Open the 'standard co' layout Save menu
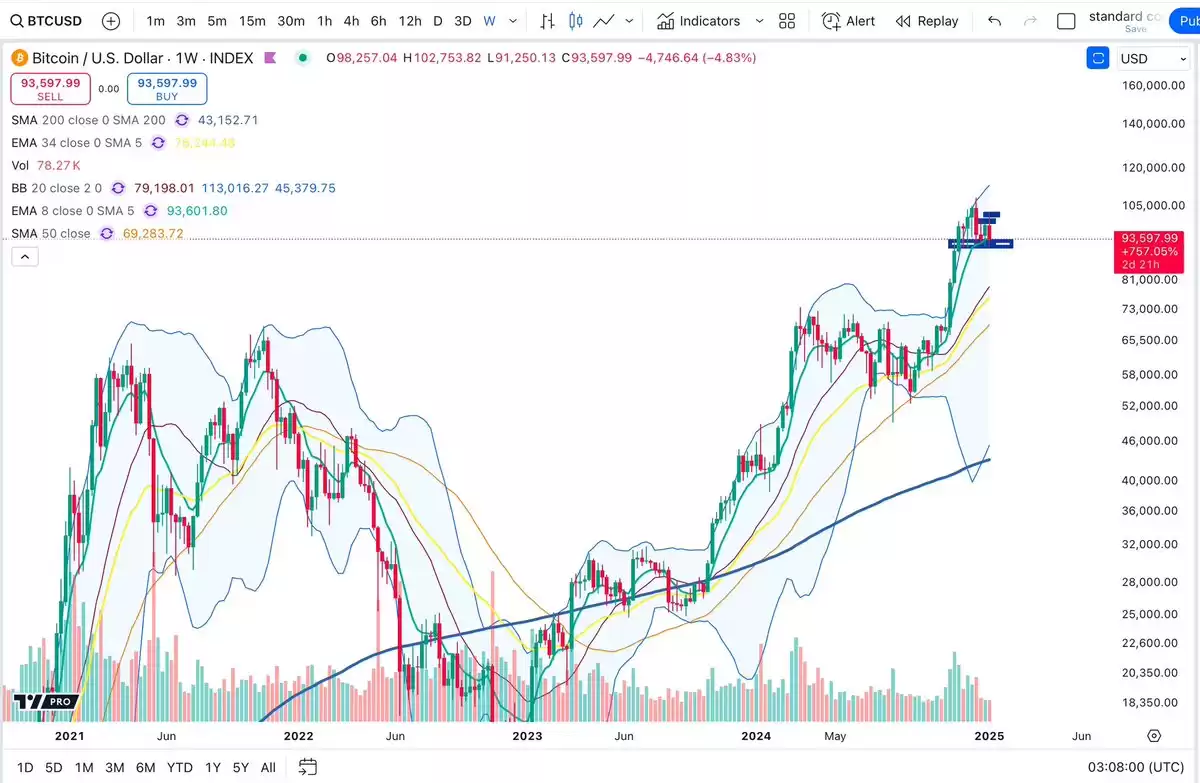Viewport: 1200px width, 783px height. point(1123,21)
